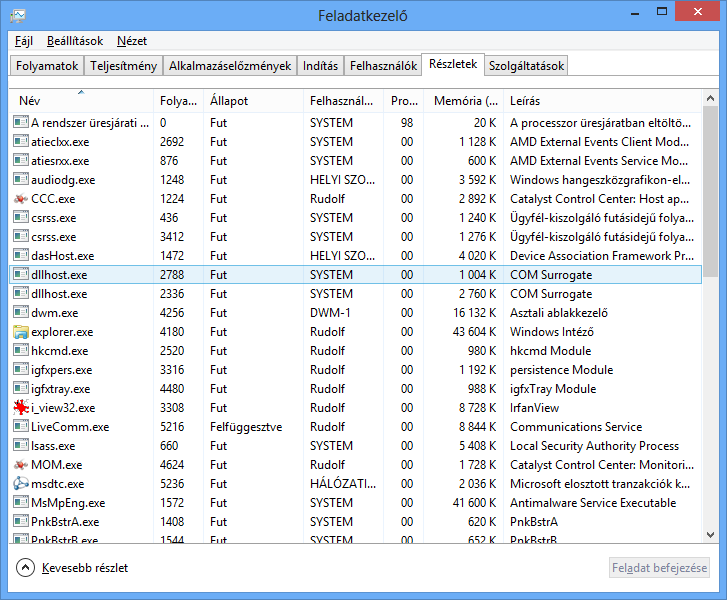Click the system idle process icon
The width and height of the screenshot is (727, 600).
point(21,122)
